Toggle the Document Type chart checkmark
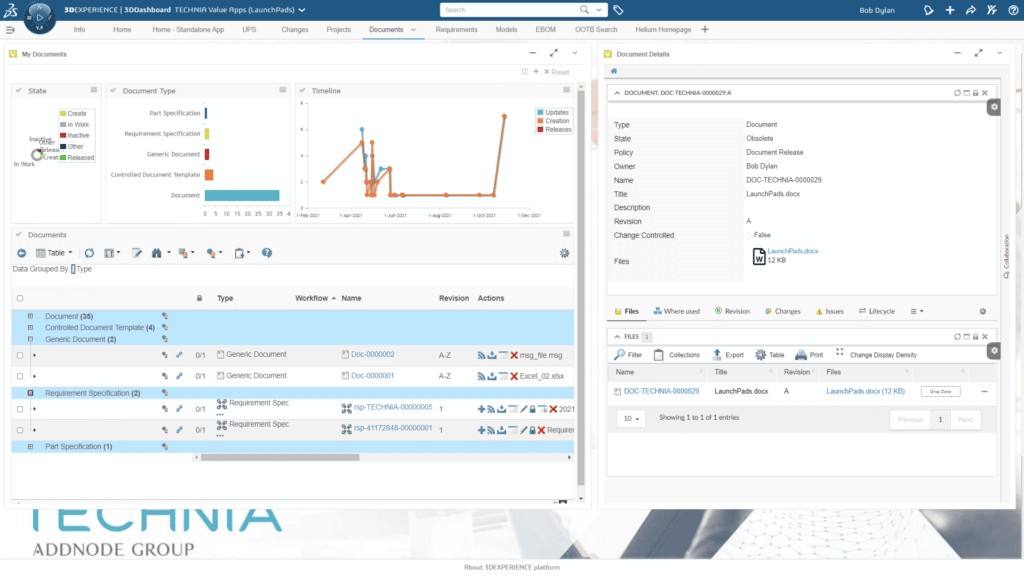 click(x=114, y=91)
